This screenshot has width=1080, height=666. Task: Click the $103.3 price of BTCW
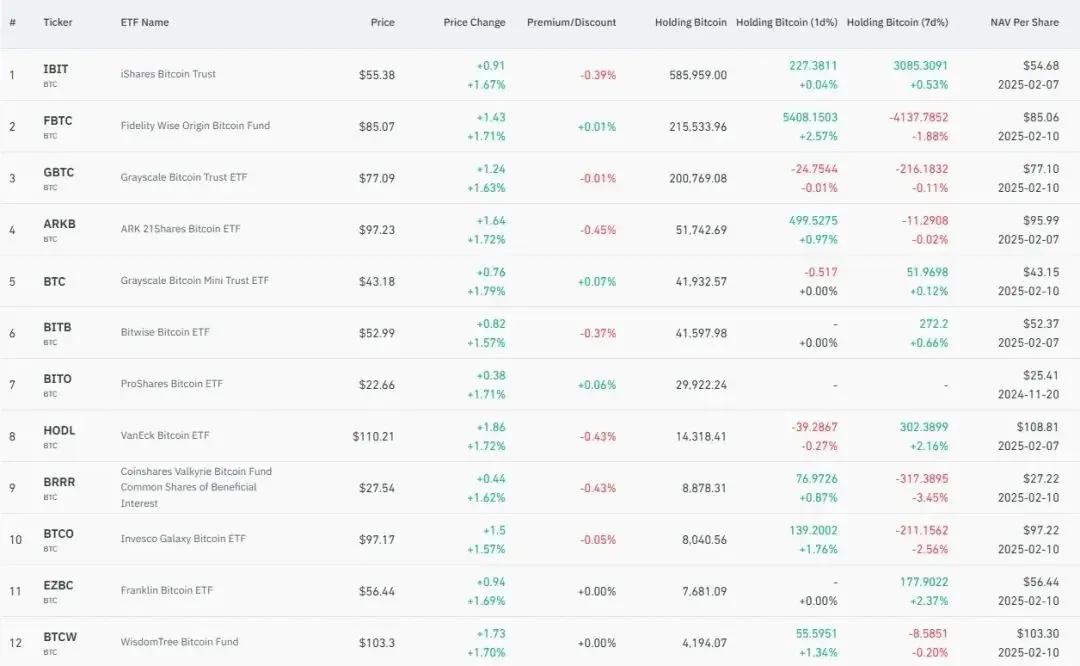[377, 643]
